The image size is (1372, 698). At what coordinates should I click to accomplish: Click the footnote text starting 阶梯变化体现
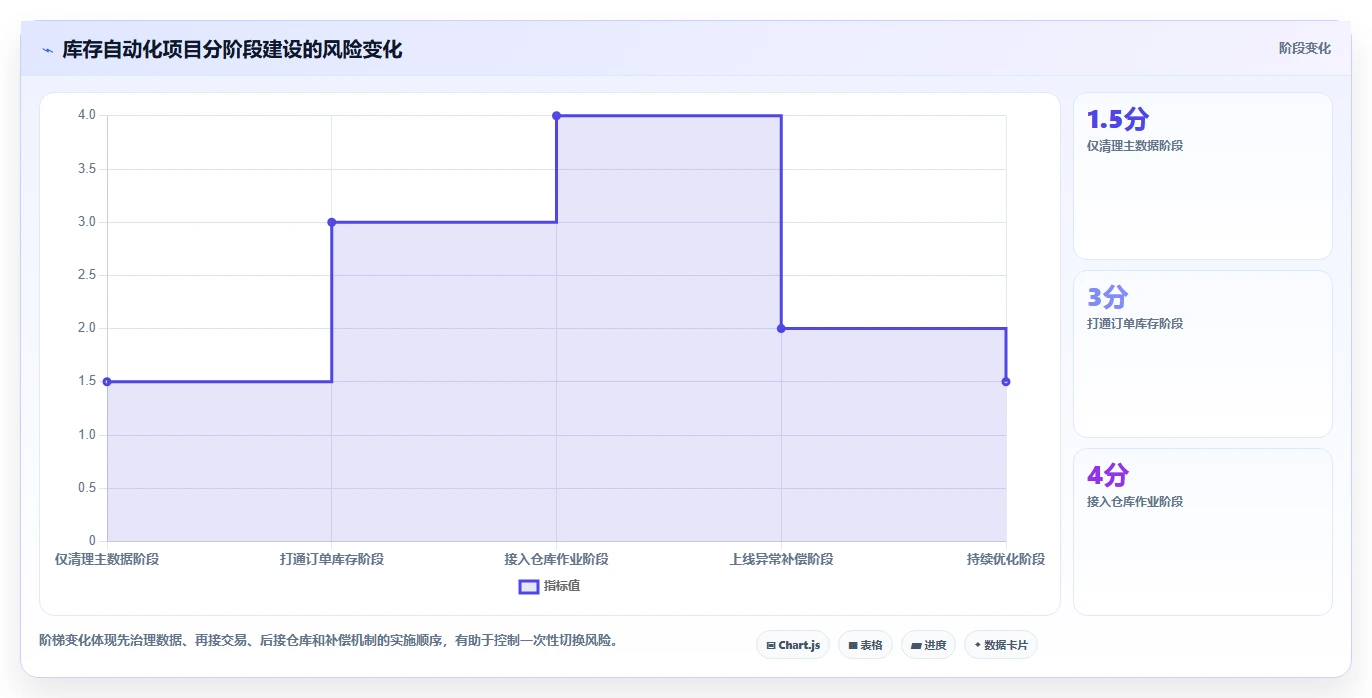pos(329,640)
